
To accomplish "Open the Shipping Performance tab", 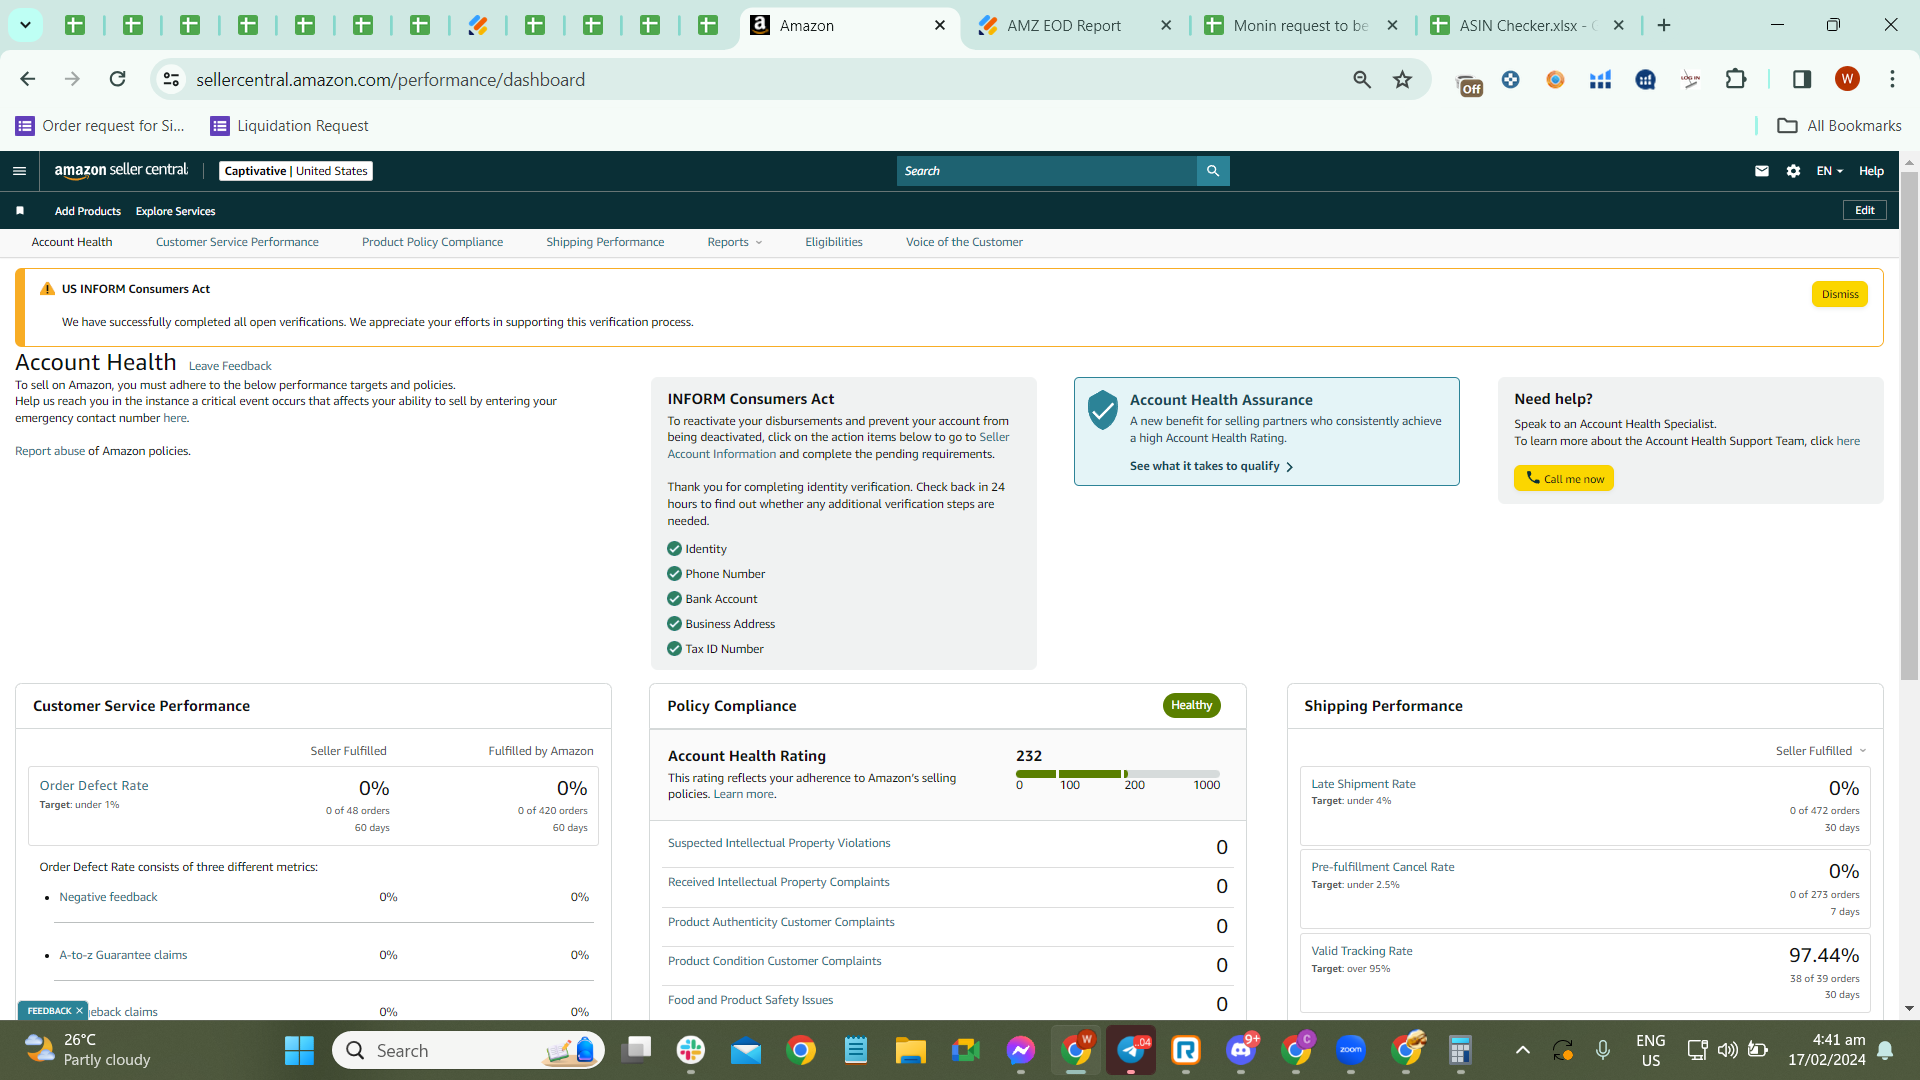I will pos(605,242).
